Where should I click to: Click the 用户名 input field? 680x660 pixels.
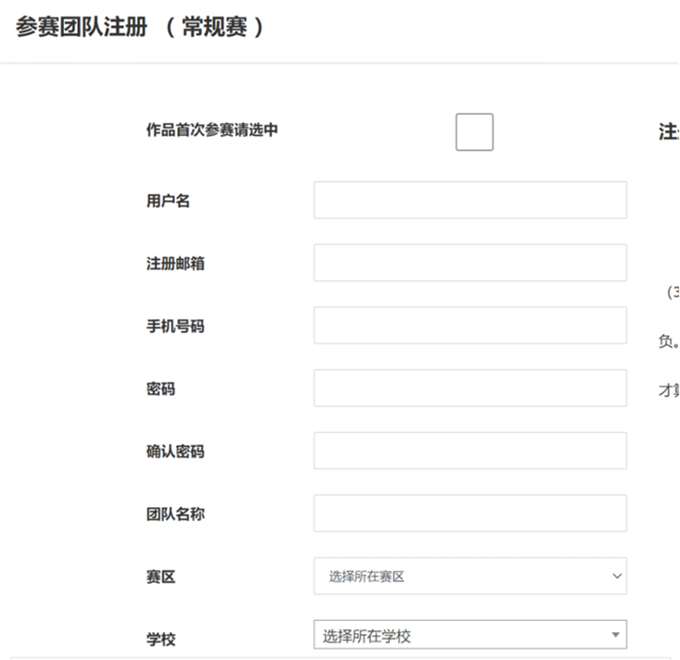point(470,200)
